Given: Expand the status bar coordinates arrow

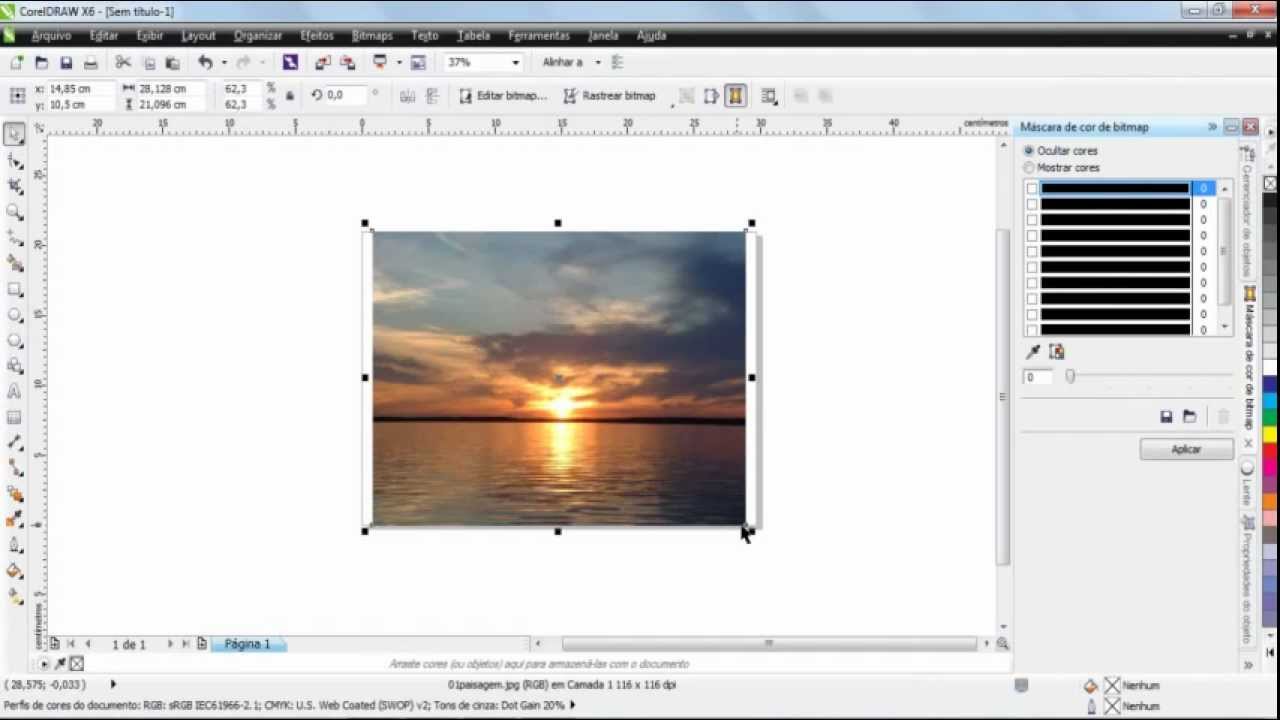Looking at the screenshot, I should coord(113,685).
